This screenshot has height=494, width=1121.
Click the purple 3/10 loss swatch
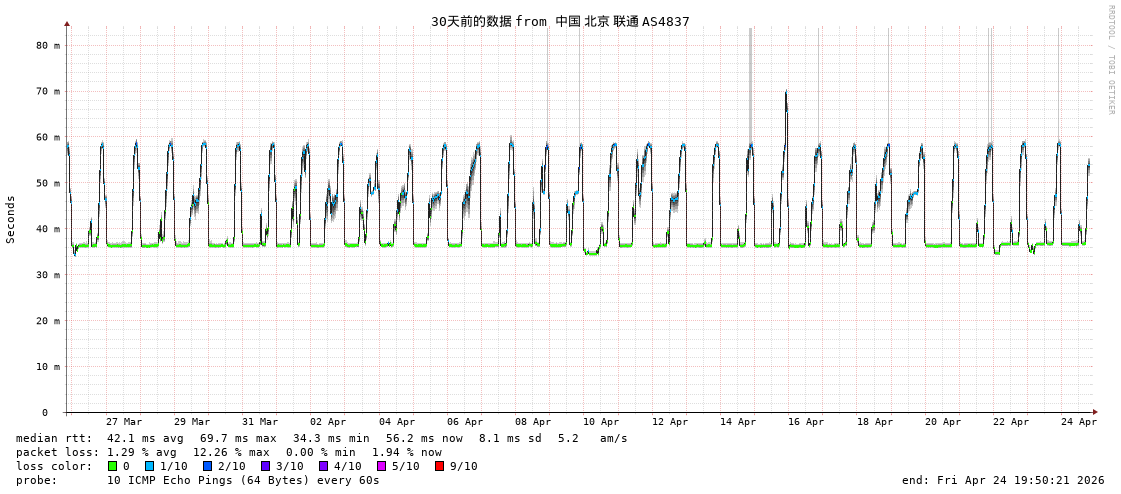(265, 466)
